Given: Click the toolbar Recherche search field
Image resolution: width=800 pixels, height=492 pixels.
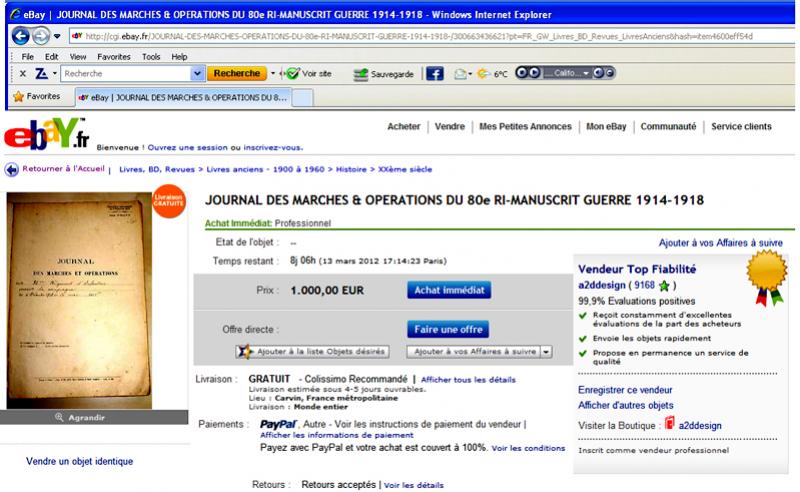Looking at the screenshot, I should 126,73.
